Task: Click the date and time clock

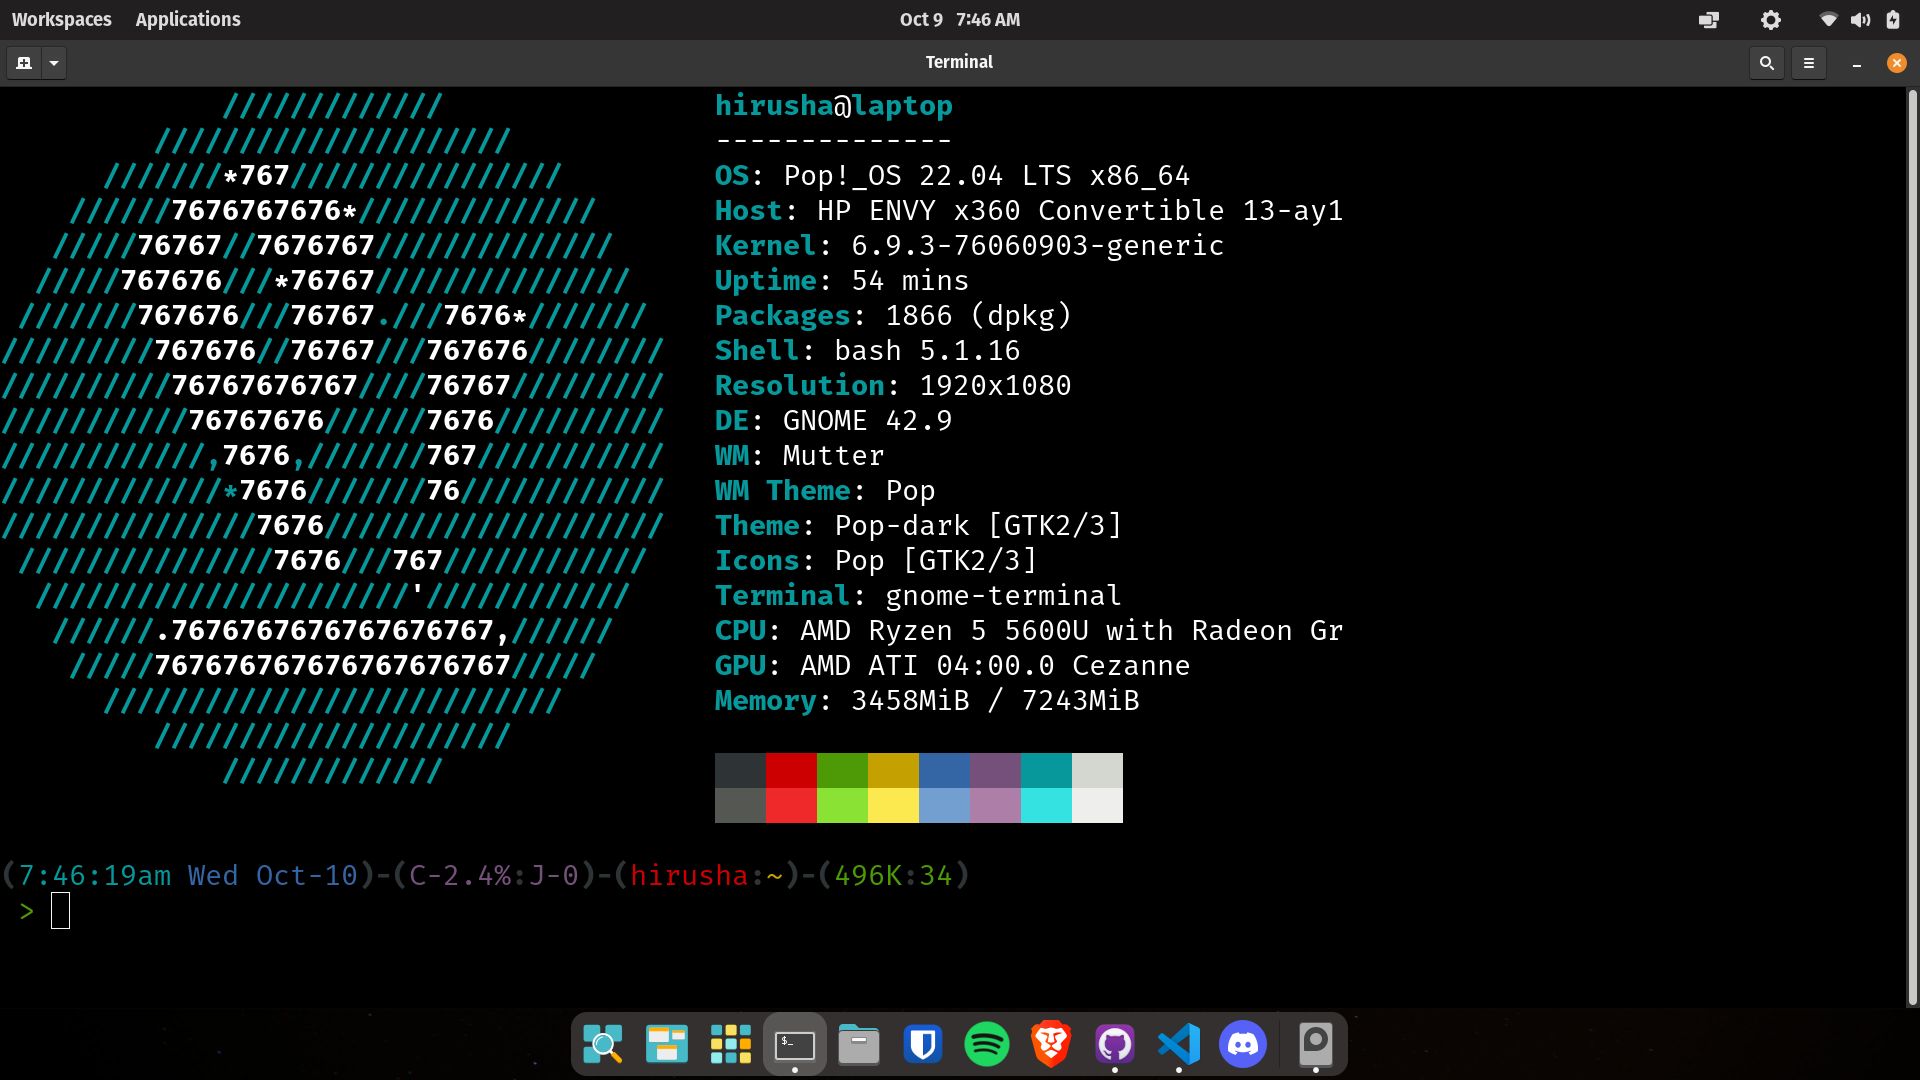Action: click(x=959, y=19)
